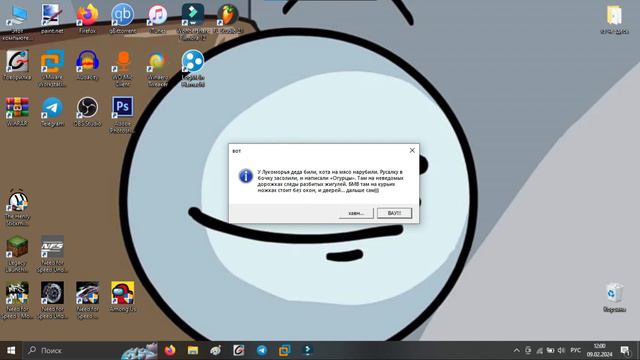The height and width of the screenshot is (360, 640).
Task: Open the Recycle Bin on the desktop
Action: point(614,297)
